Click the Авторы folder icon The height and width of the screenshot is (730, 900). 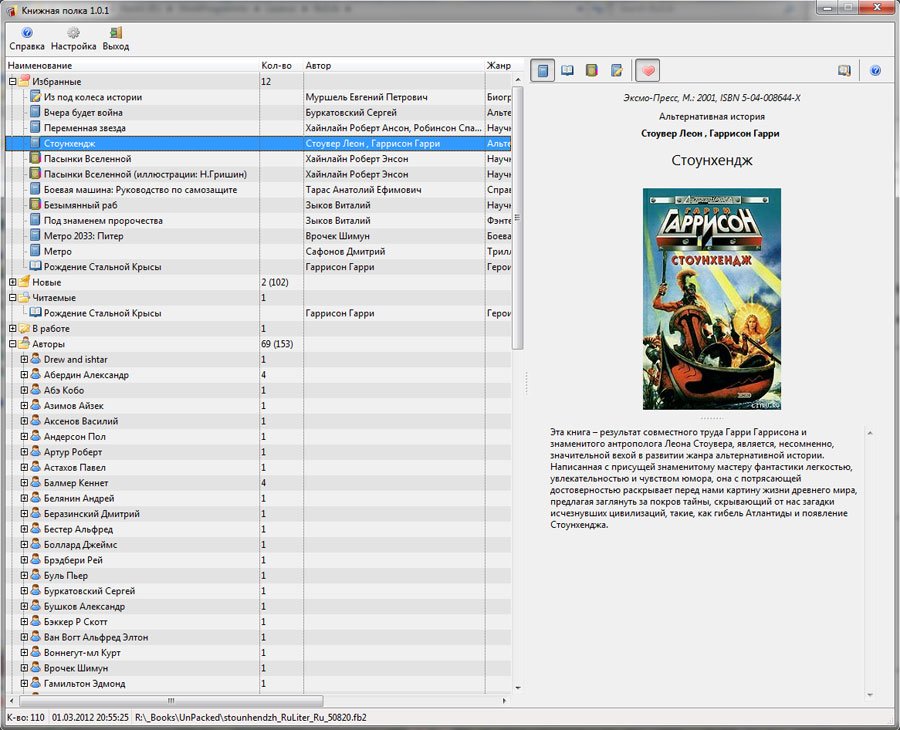pyautogui.click(x=24, y=344)
